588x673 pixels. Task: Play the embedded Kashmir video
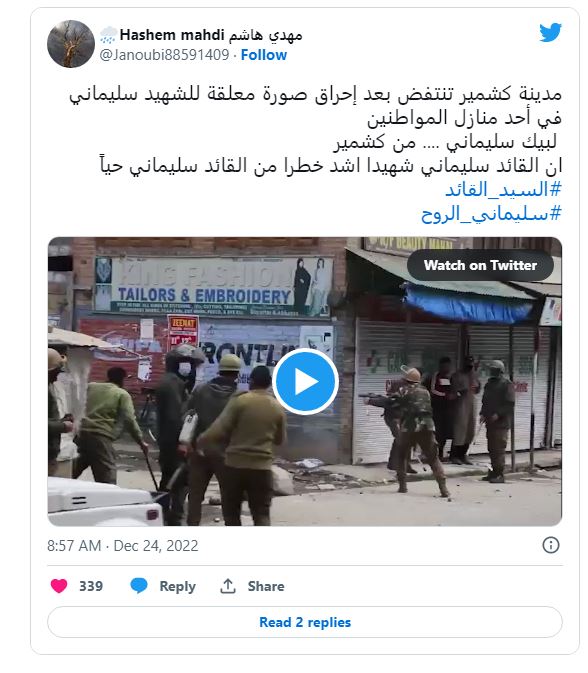tap(305, 381)
